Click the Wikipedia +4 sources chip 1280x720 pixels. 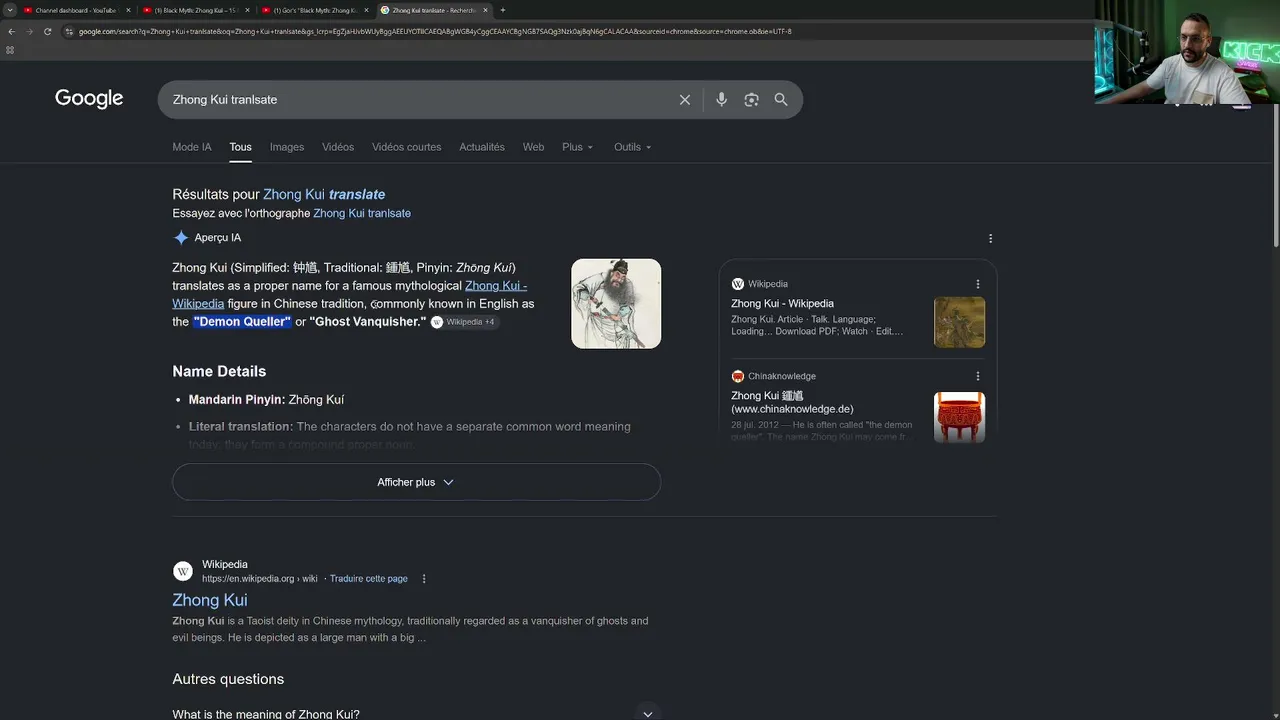pos(464,322)
